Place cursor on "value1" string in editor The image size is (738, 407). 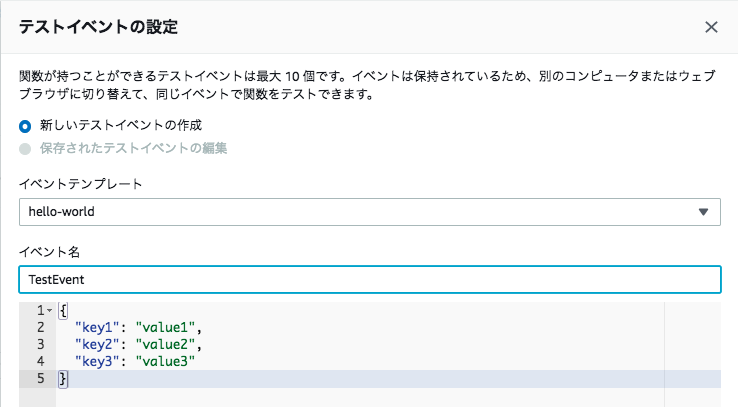(x=165, y=327)
